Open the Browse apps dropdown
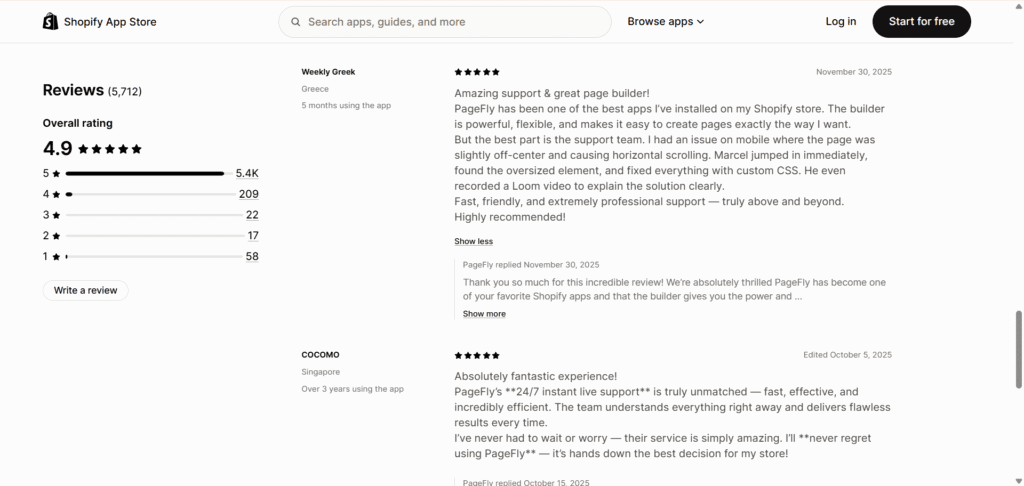The image size is (1024, 486). tap(666, 21)
